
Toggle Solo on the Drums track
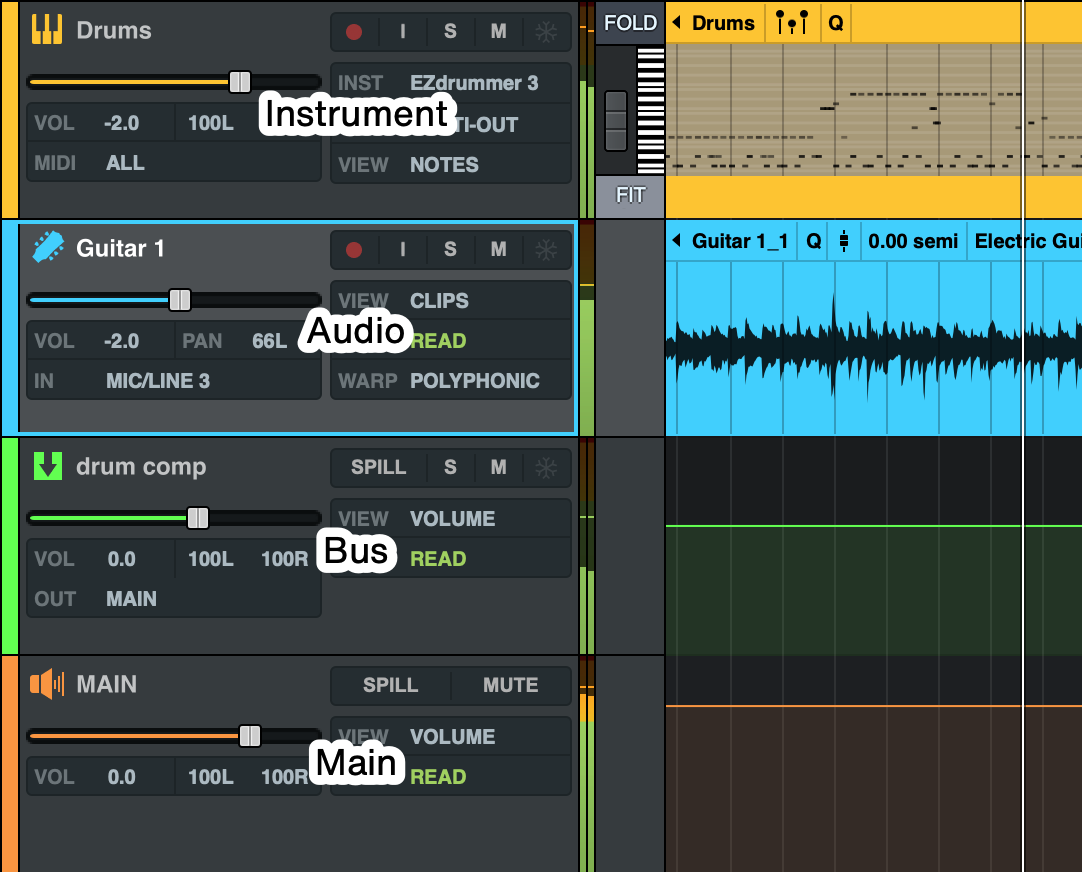pyautogui.click(x=450, y=31)
